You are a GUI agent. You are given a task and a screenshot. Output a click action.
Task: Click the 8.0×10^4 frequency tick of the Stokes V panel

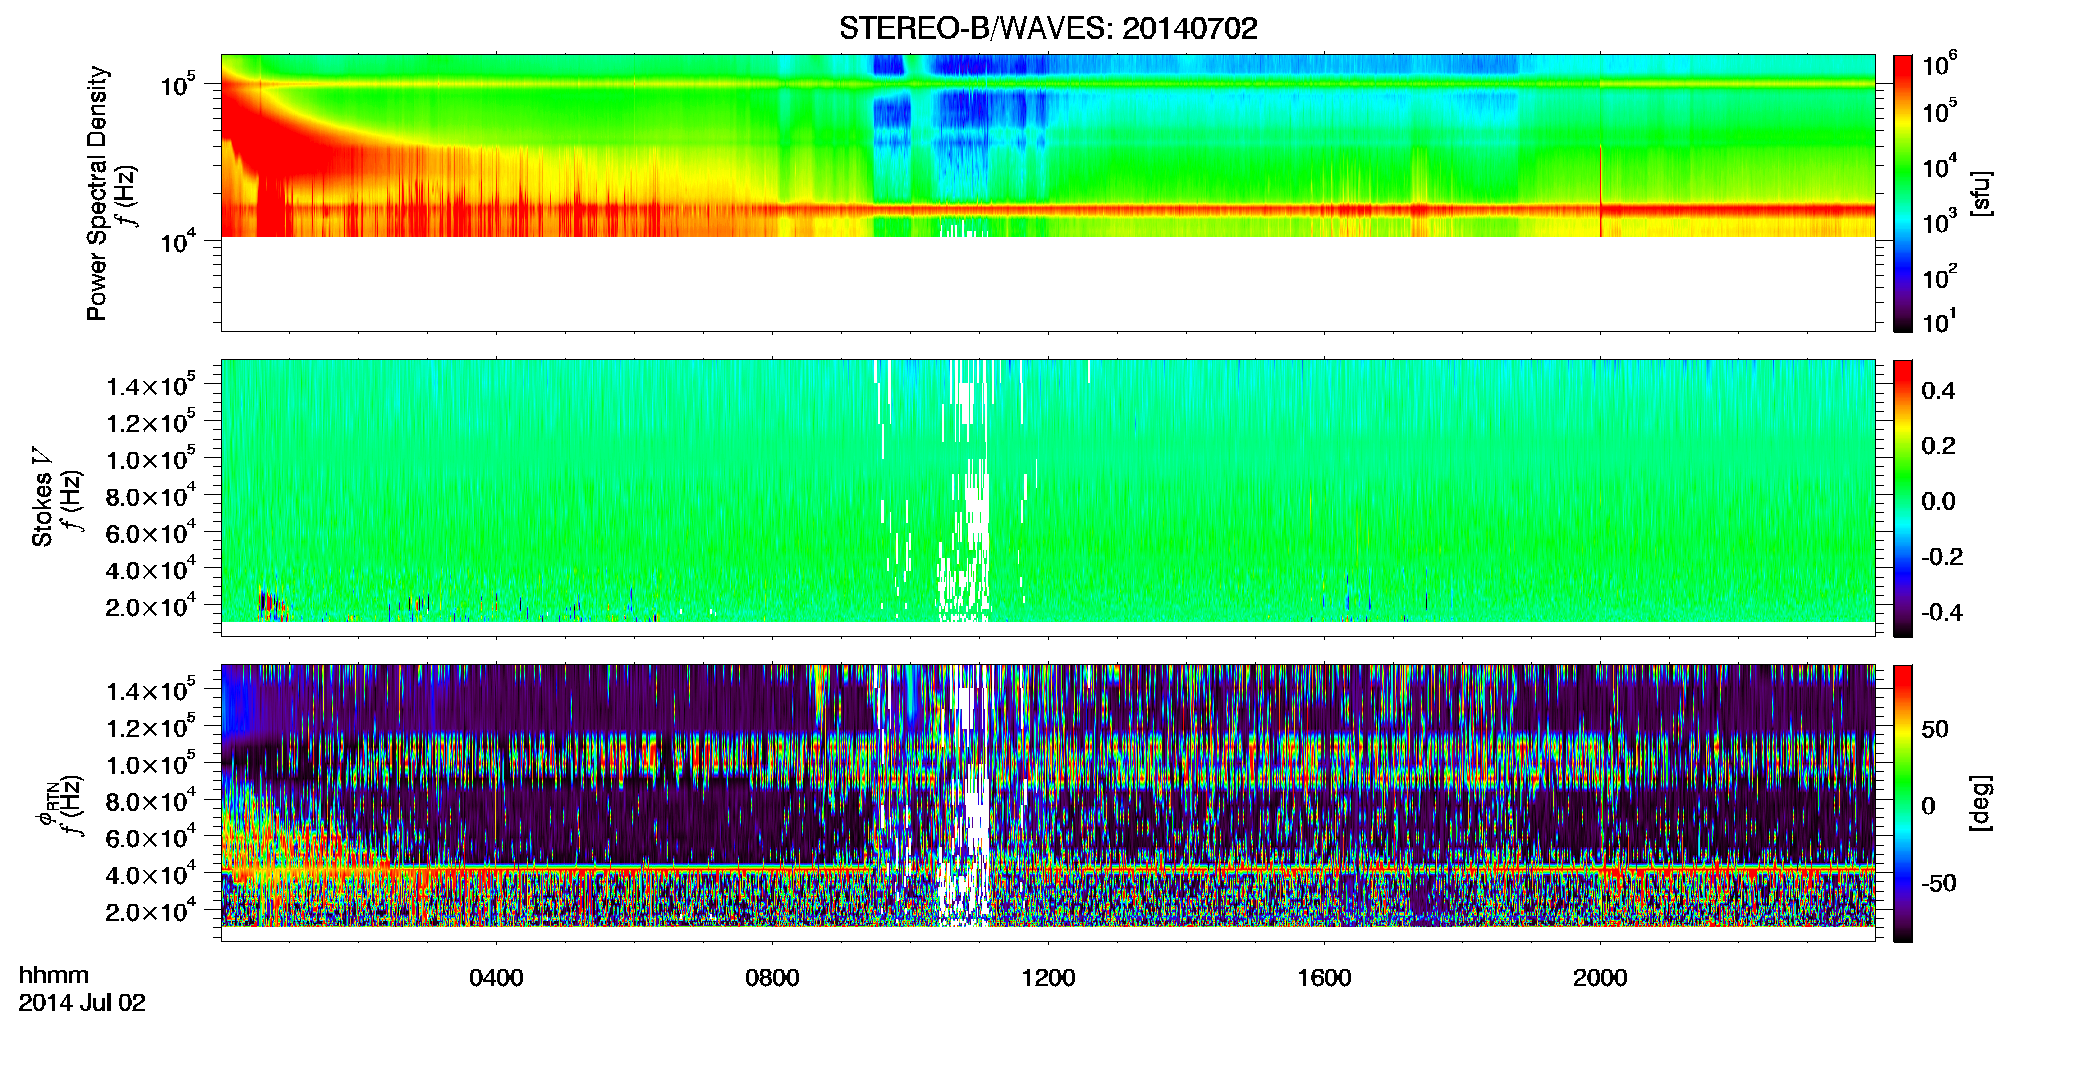(151, 495)
